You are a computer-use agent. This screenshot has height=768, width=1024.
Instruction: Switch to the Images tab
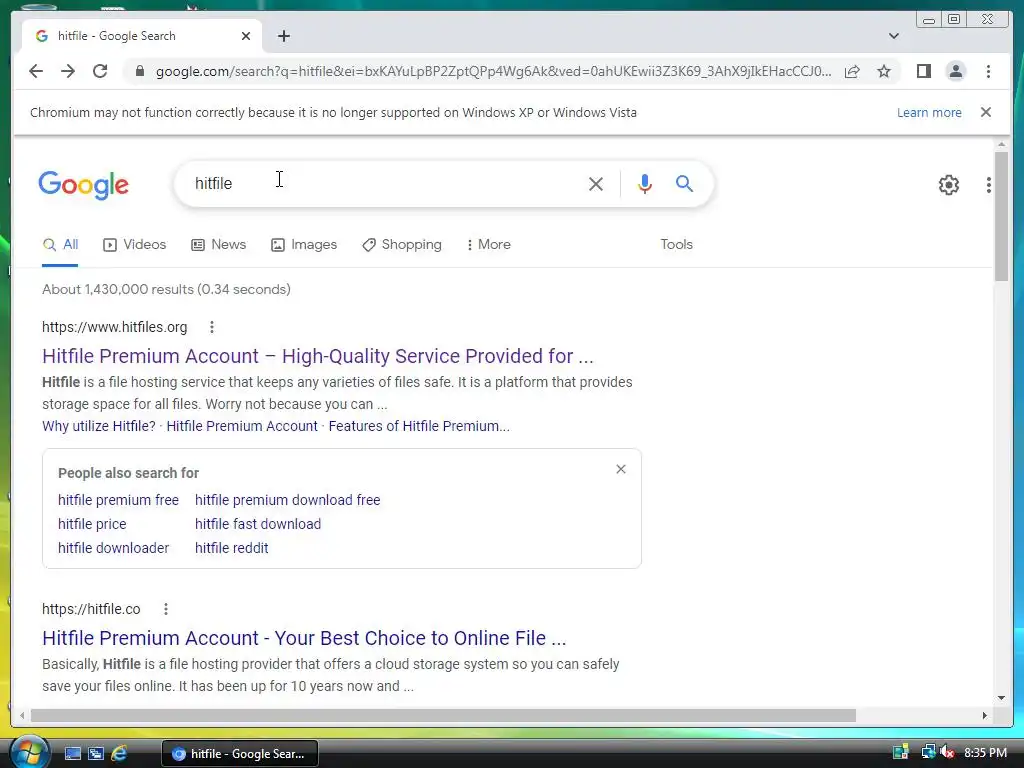click(x=304, y=245)
